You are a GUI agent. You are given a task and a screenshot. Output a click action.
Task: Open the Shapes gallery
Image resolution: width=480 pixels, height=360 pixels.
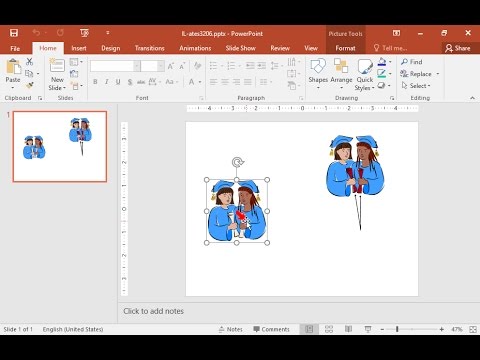(318, 74)
